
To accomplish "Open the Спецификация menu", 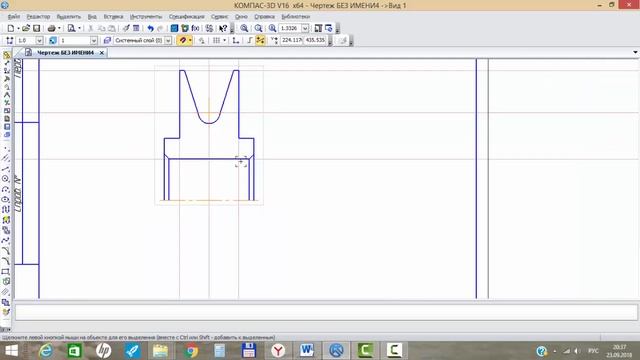I will (187, 17).
